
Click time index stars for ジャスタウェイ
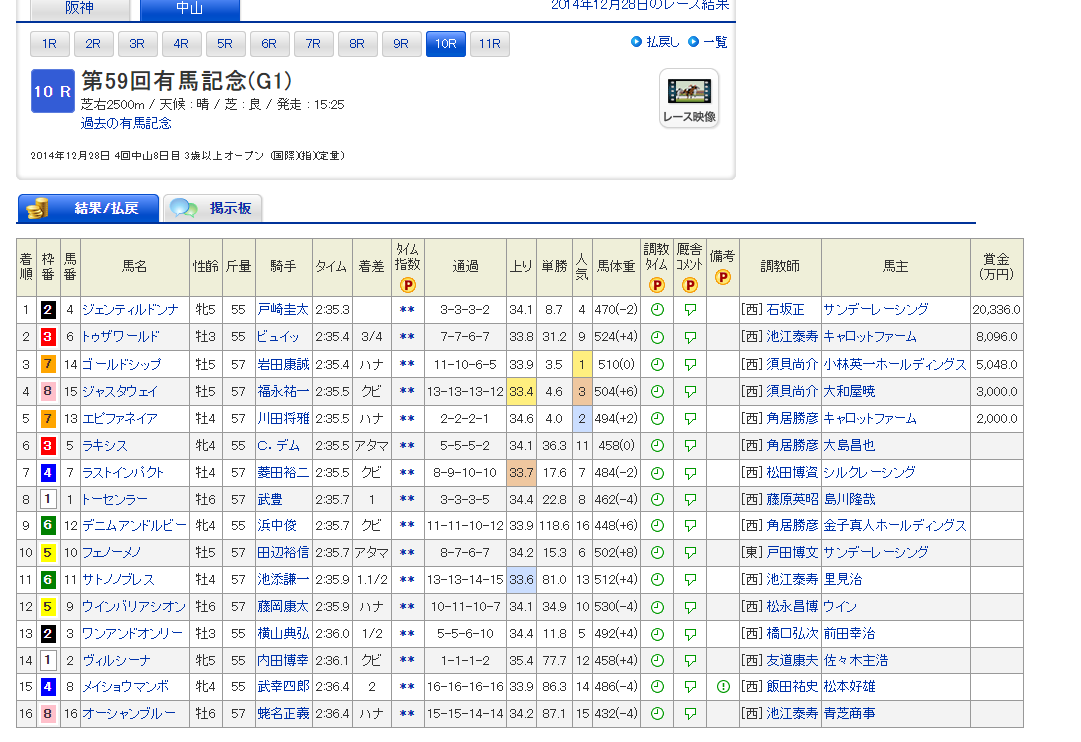[x=407, y=391]
